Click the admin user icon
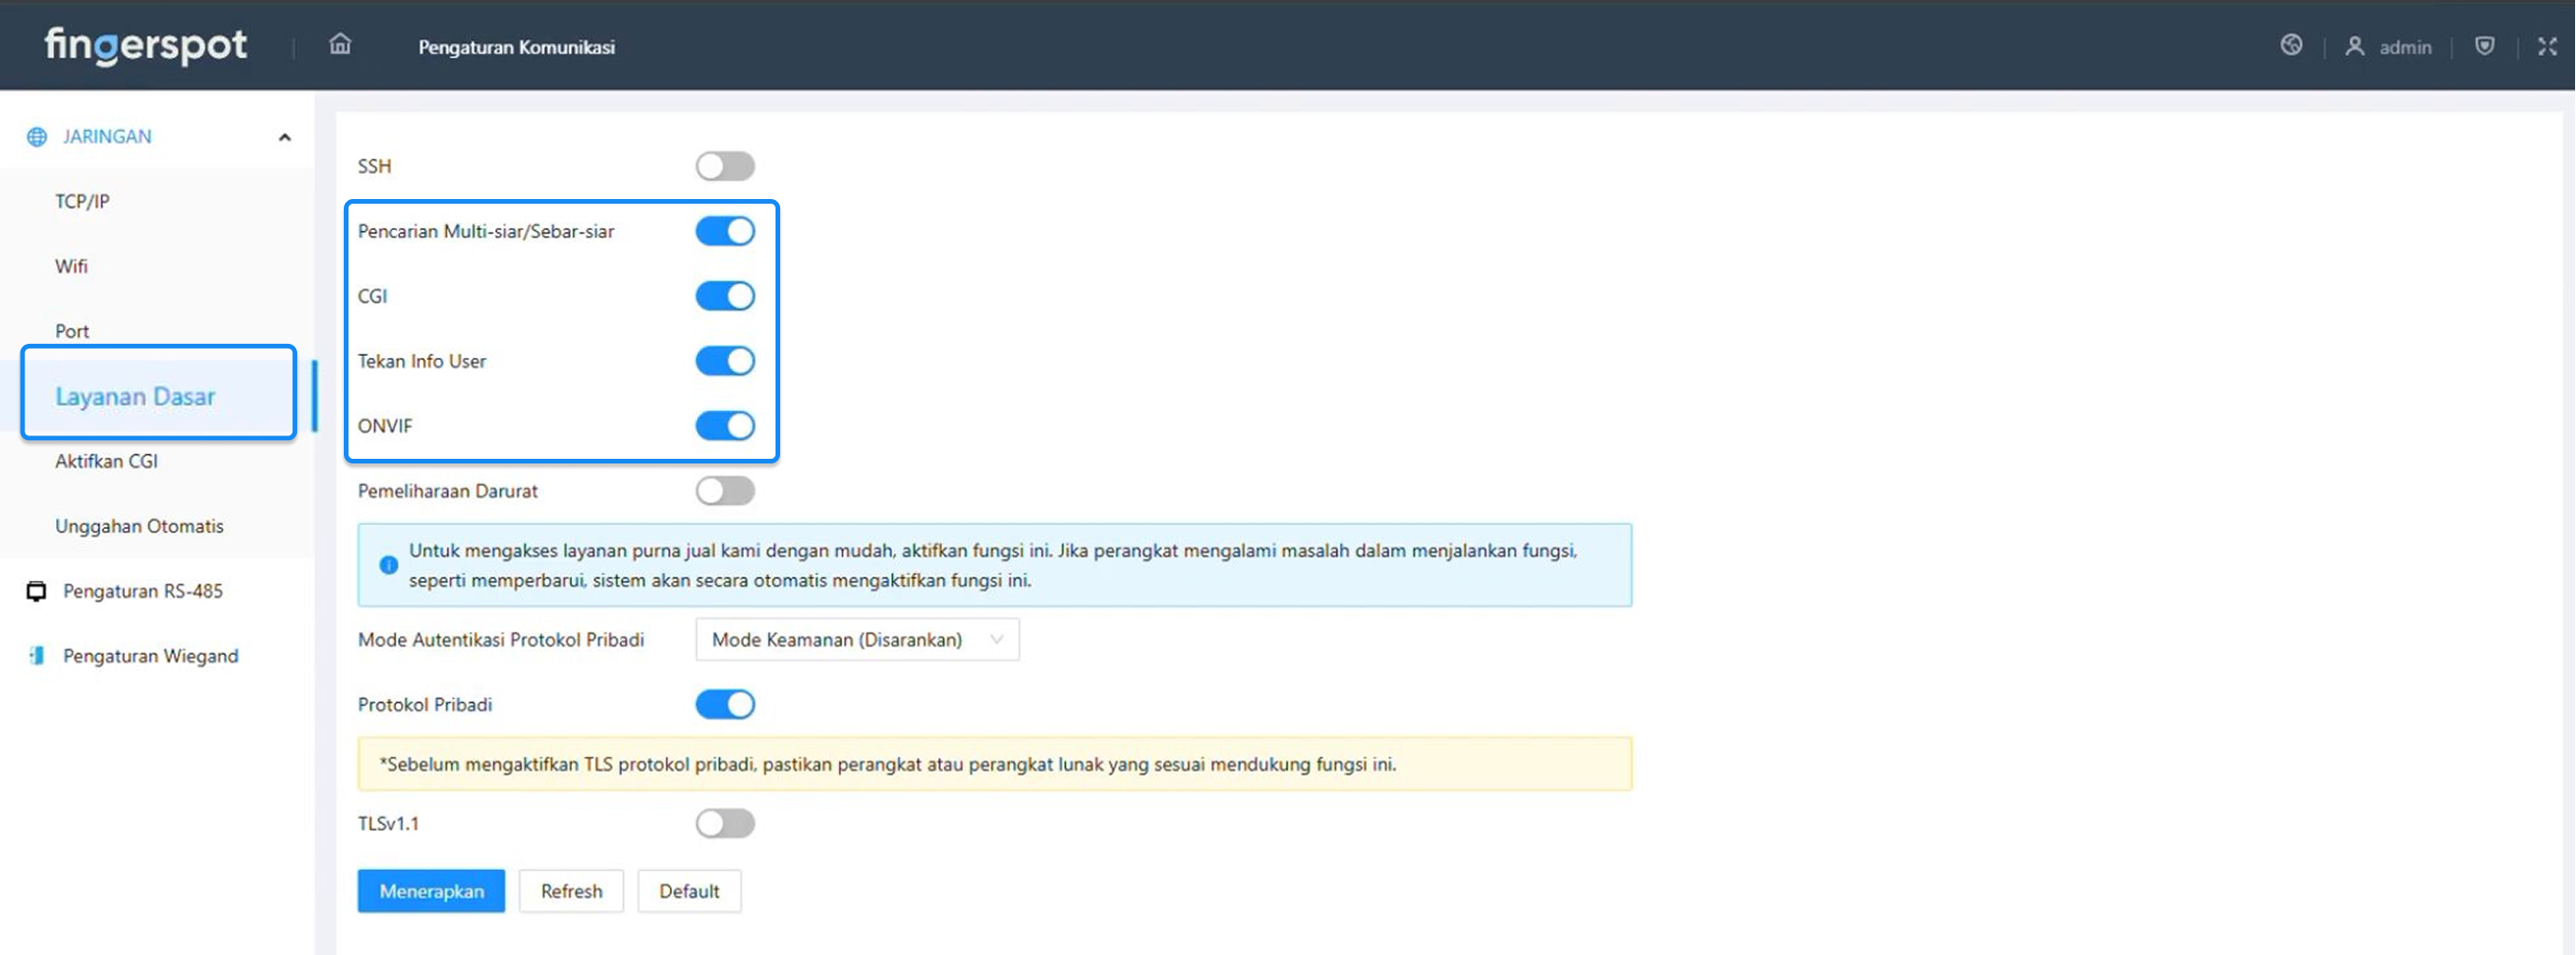 click(x=2354, y=46)
